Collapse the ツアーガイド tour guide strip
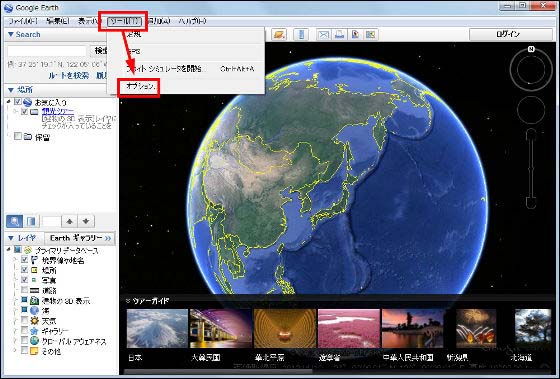This screenshot has height=379, width=560. point(128,301)
